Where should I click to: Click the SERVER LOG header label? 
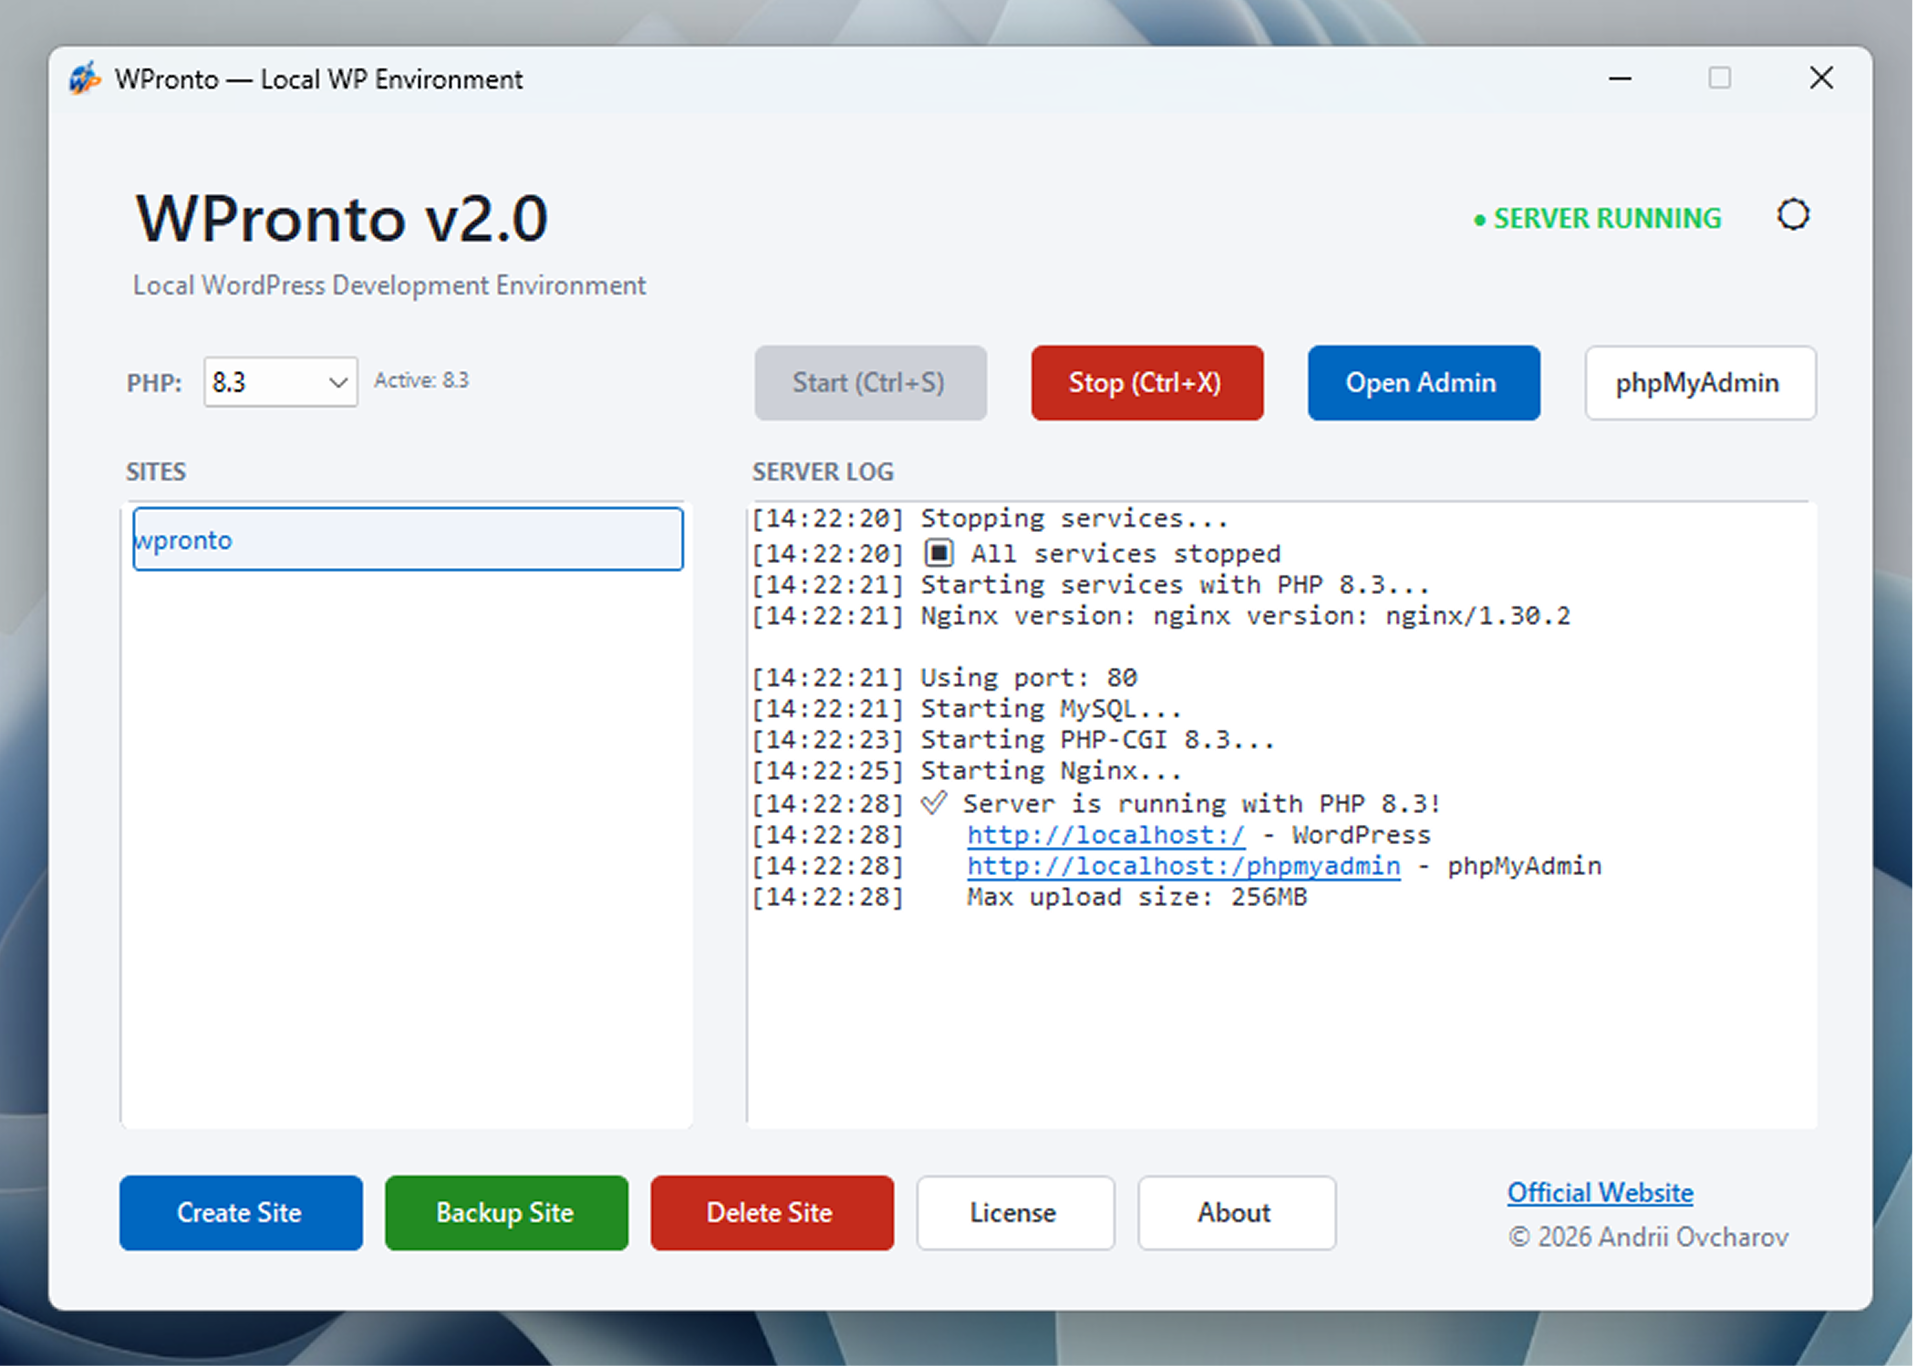pos(823,472)
